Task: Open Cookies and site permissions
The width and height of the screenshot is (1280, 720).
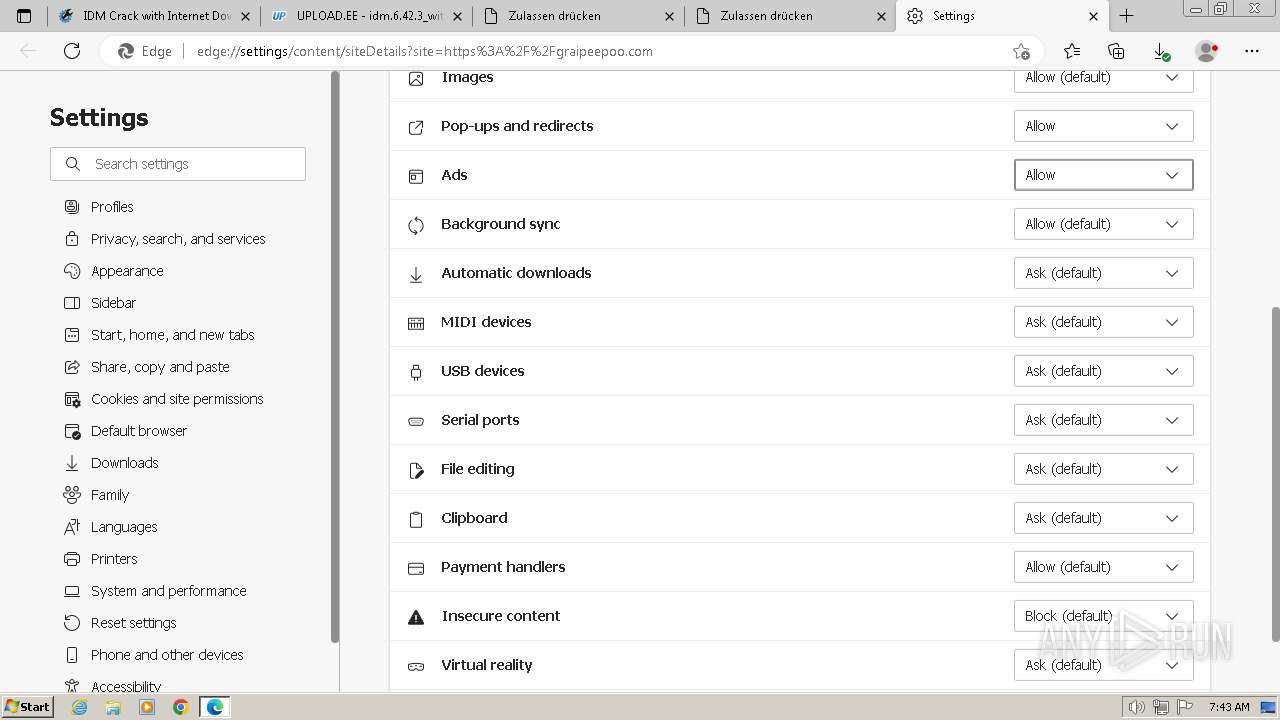Action: coord(178,399)
